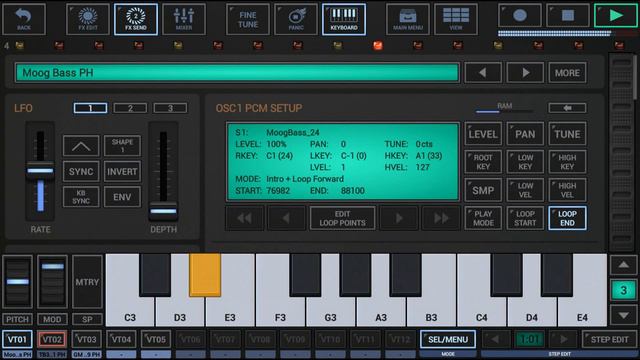Image resolution: width=640 pixels, height=360 pixels.
Task: Select the LOW KEY parameter
Action: coord(525,162)
